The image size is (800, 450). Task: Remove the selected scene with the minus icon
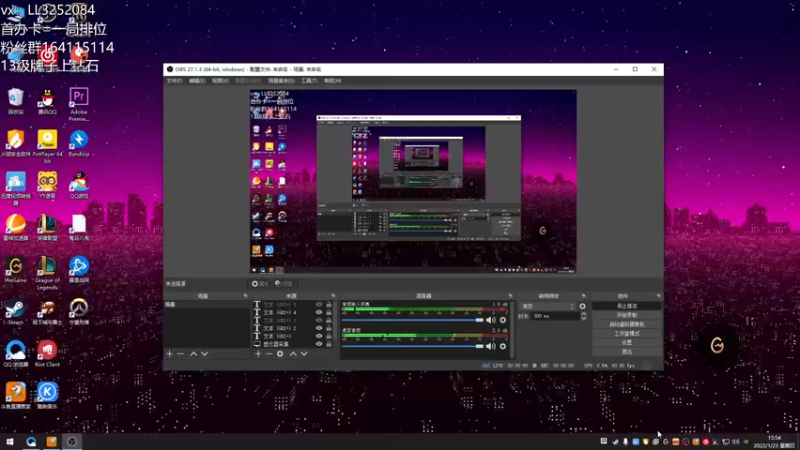coord(181,354)
